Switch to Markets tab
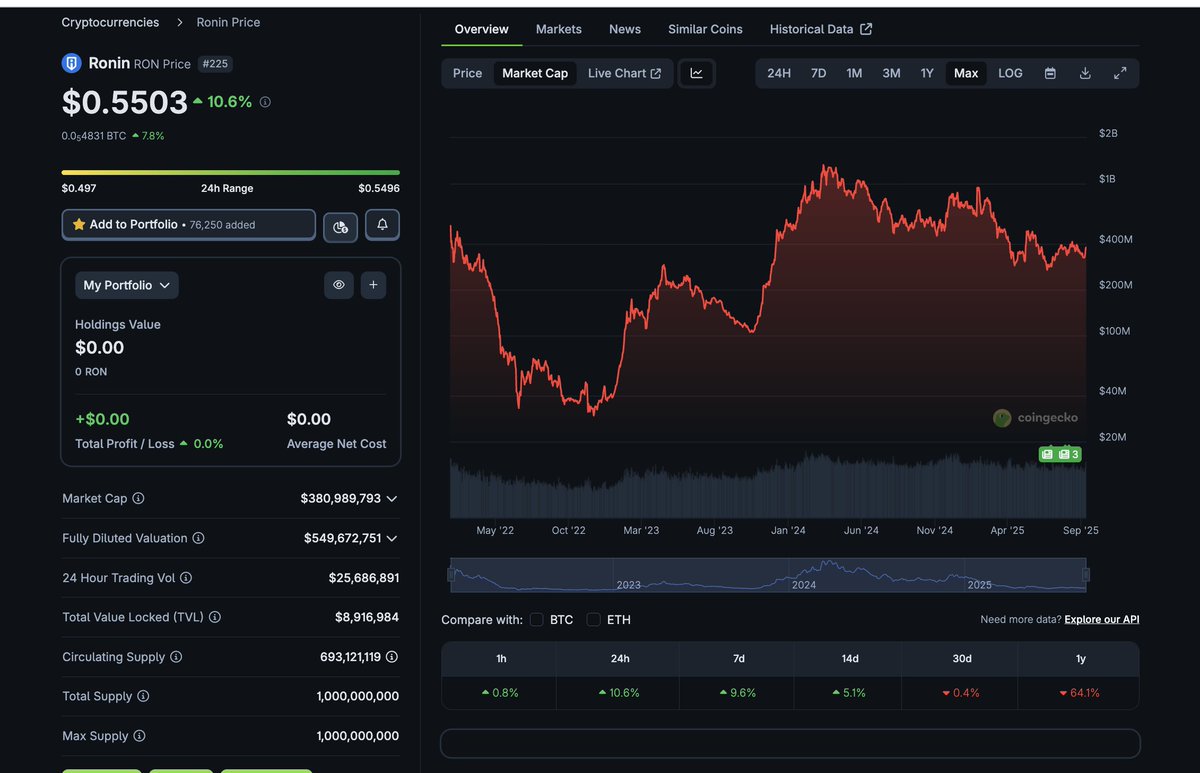The height and width of the screenshot is (773, 1200). (559, 29)
